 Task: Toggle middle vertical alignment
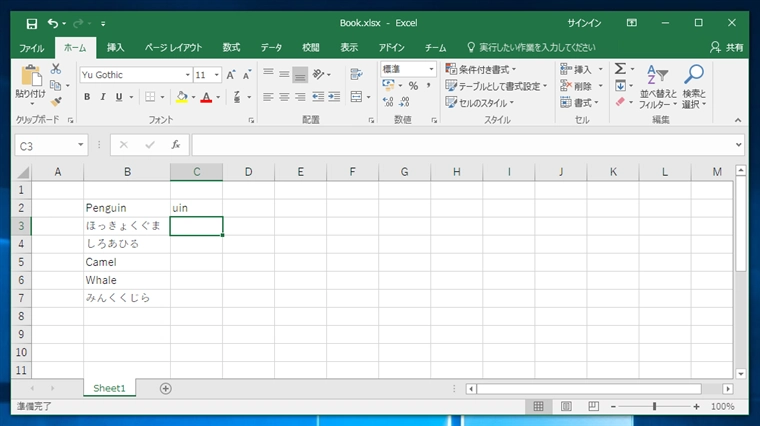pyautogui.click(x=284, y=73)
